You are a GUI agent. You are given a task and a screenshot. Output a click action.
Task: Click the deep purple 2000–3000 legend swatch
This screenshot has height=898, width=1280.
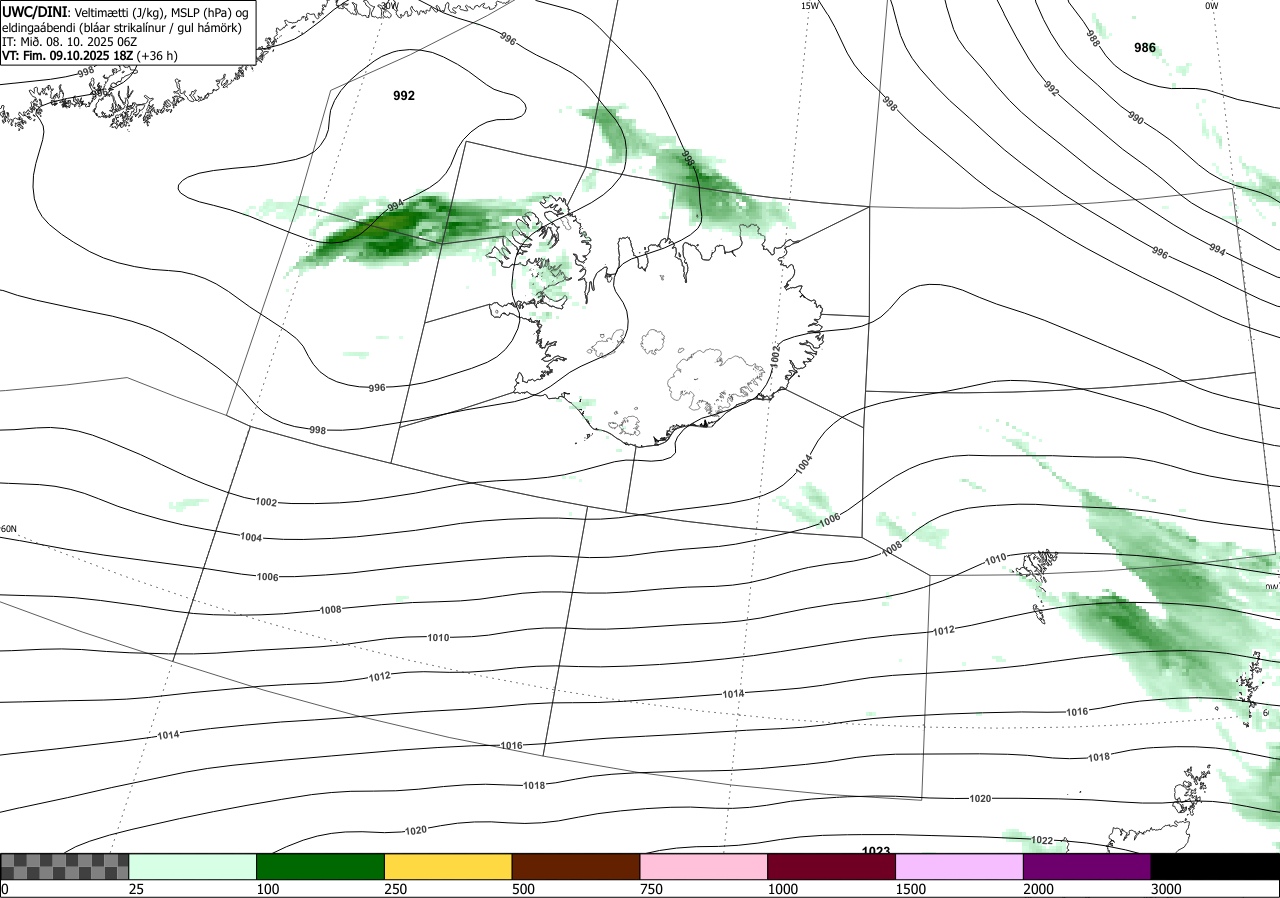(x=1087, y=866)
